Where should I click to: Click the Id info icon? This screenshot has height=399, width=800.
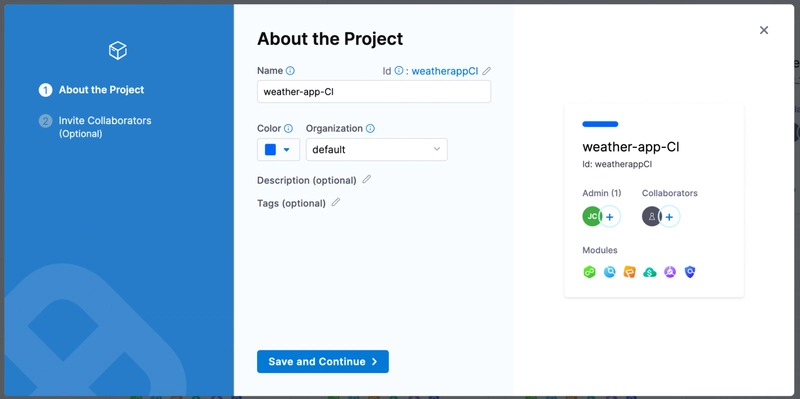coord(399,71)
